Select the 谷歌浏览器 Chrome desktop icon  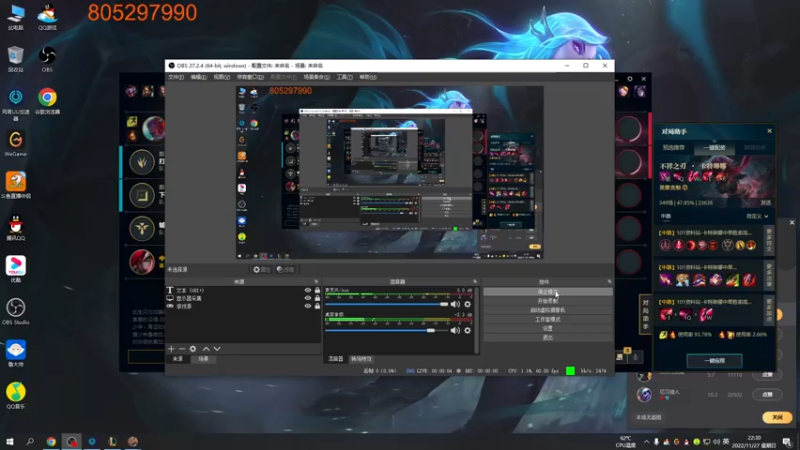(47, 102)
